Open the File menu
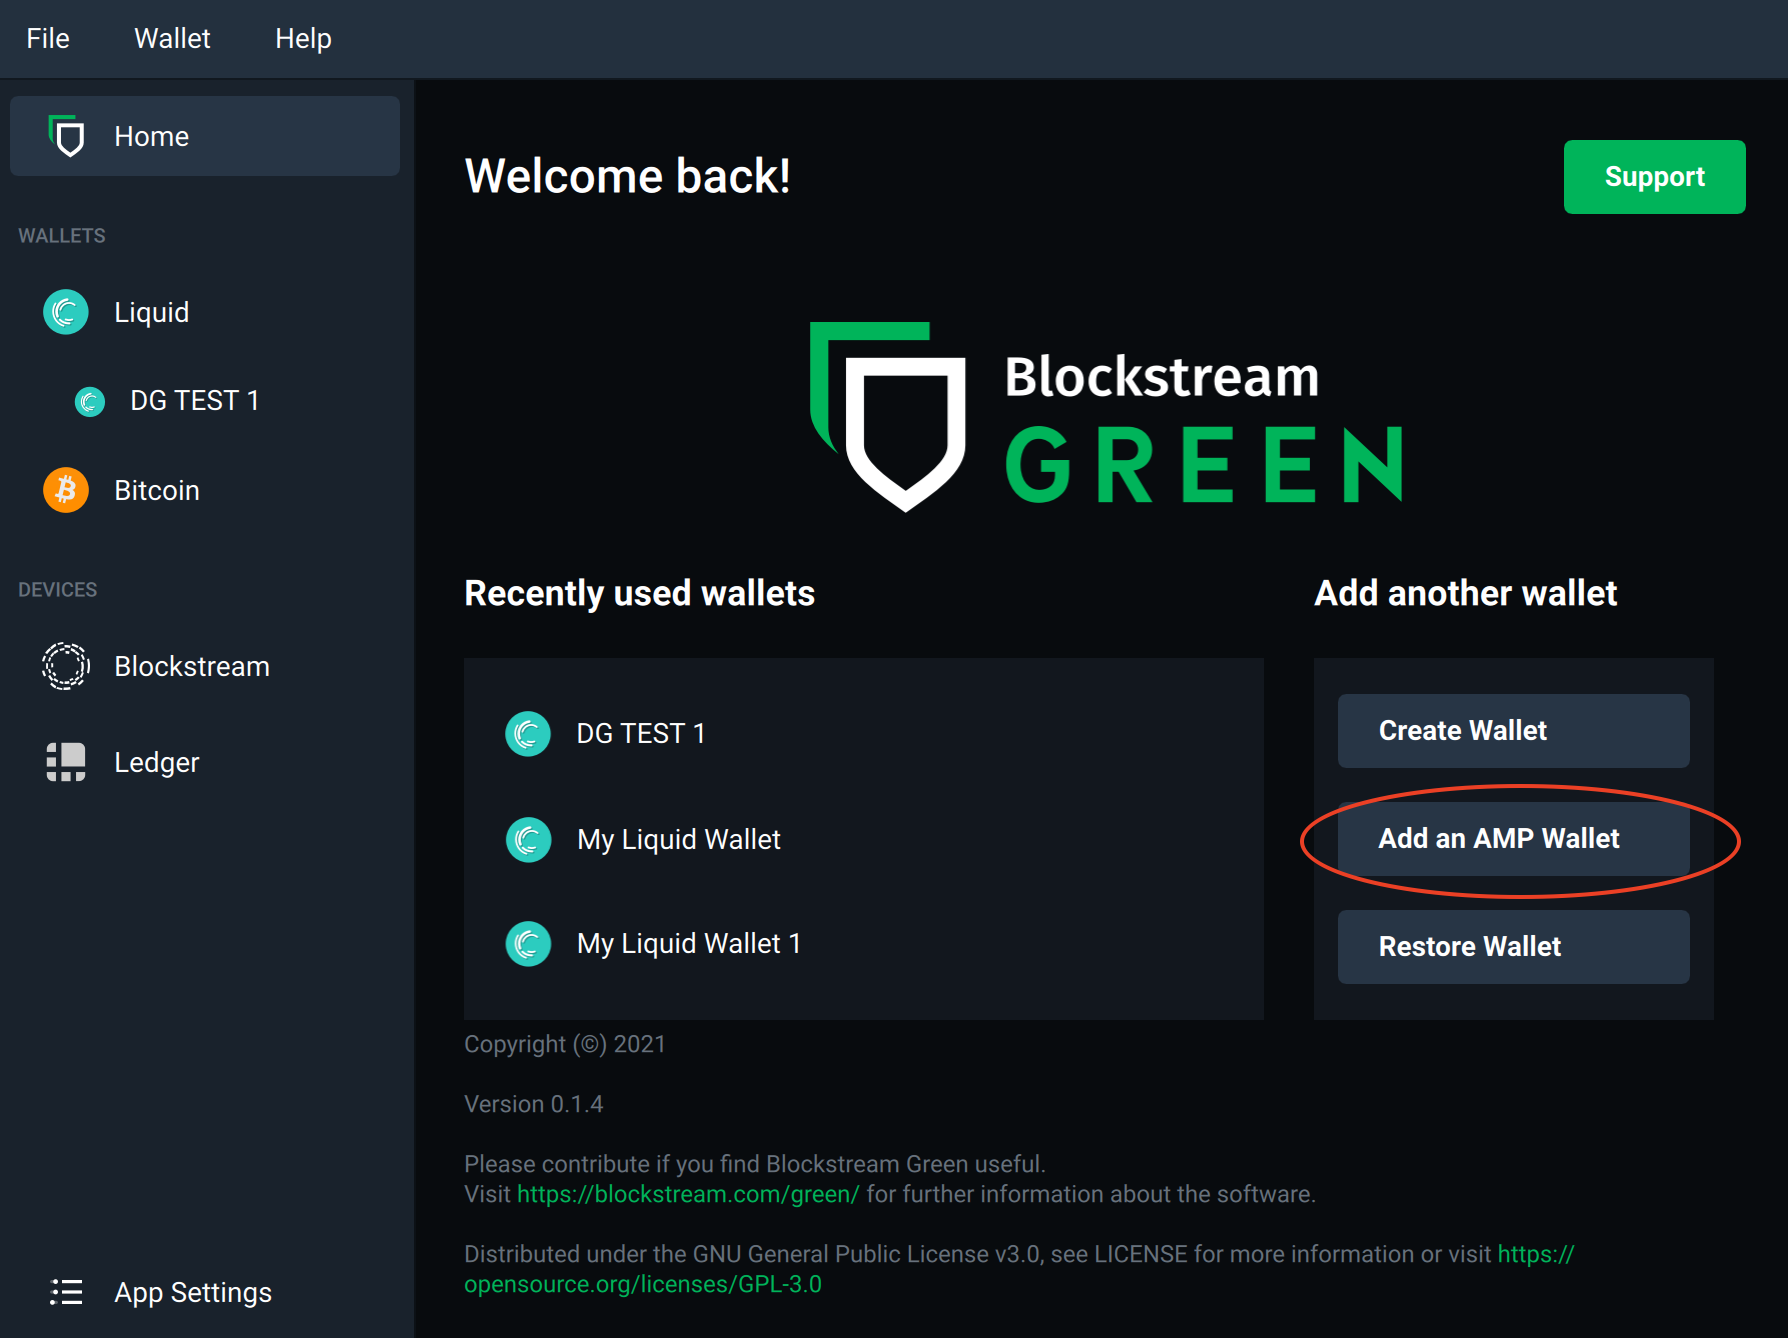Image resolution: width=1788 pixels, height=1338 pixels. (48, 38)
